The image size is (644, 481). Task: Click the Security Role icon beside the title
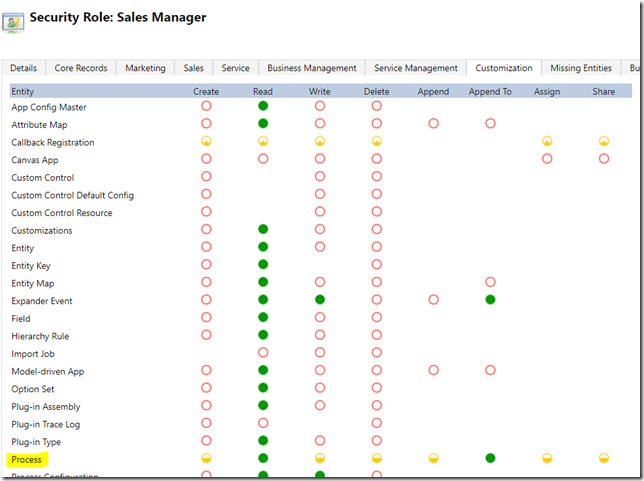point(13,22)
